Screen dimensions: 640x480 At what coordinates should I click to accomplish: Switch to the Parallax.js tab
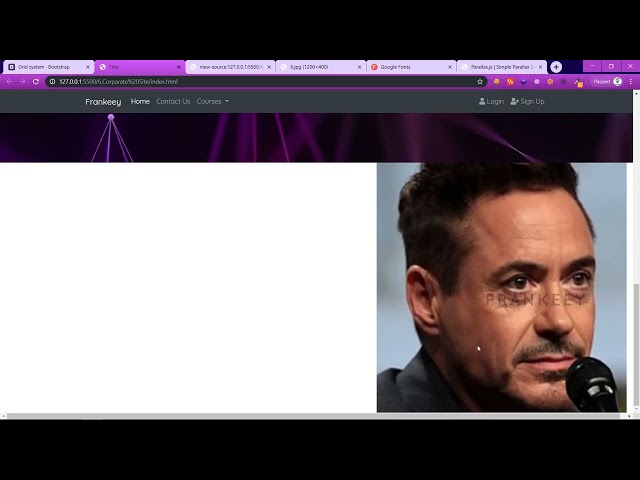502,67
